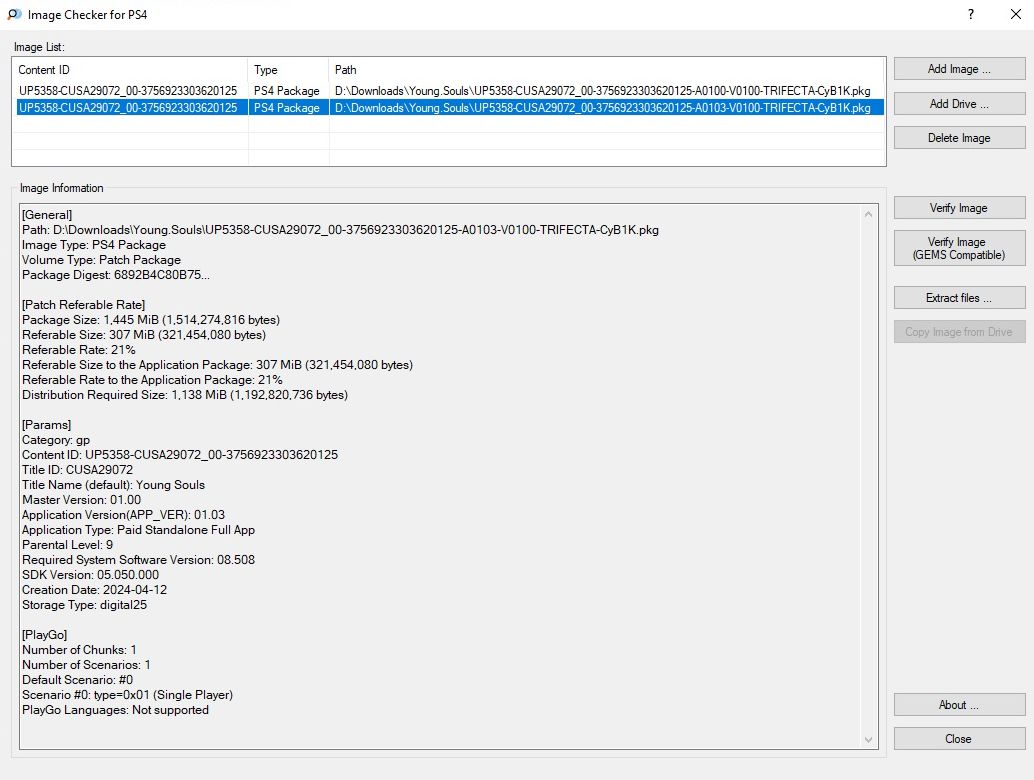Click the 'Master Version: 01.00' line
This screenshot has height=780, width=1034.
point(82,500)
